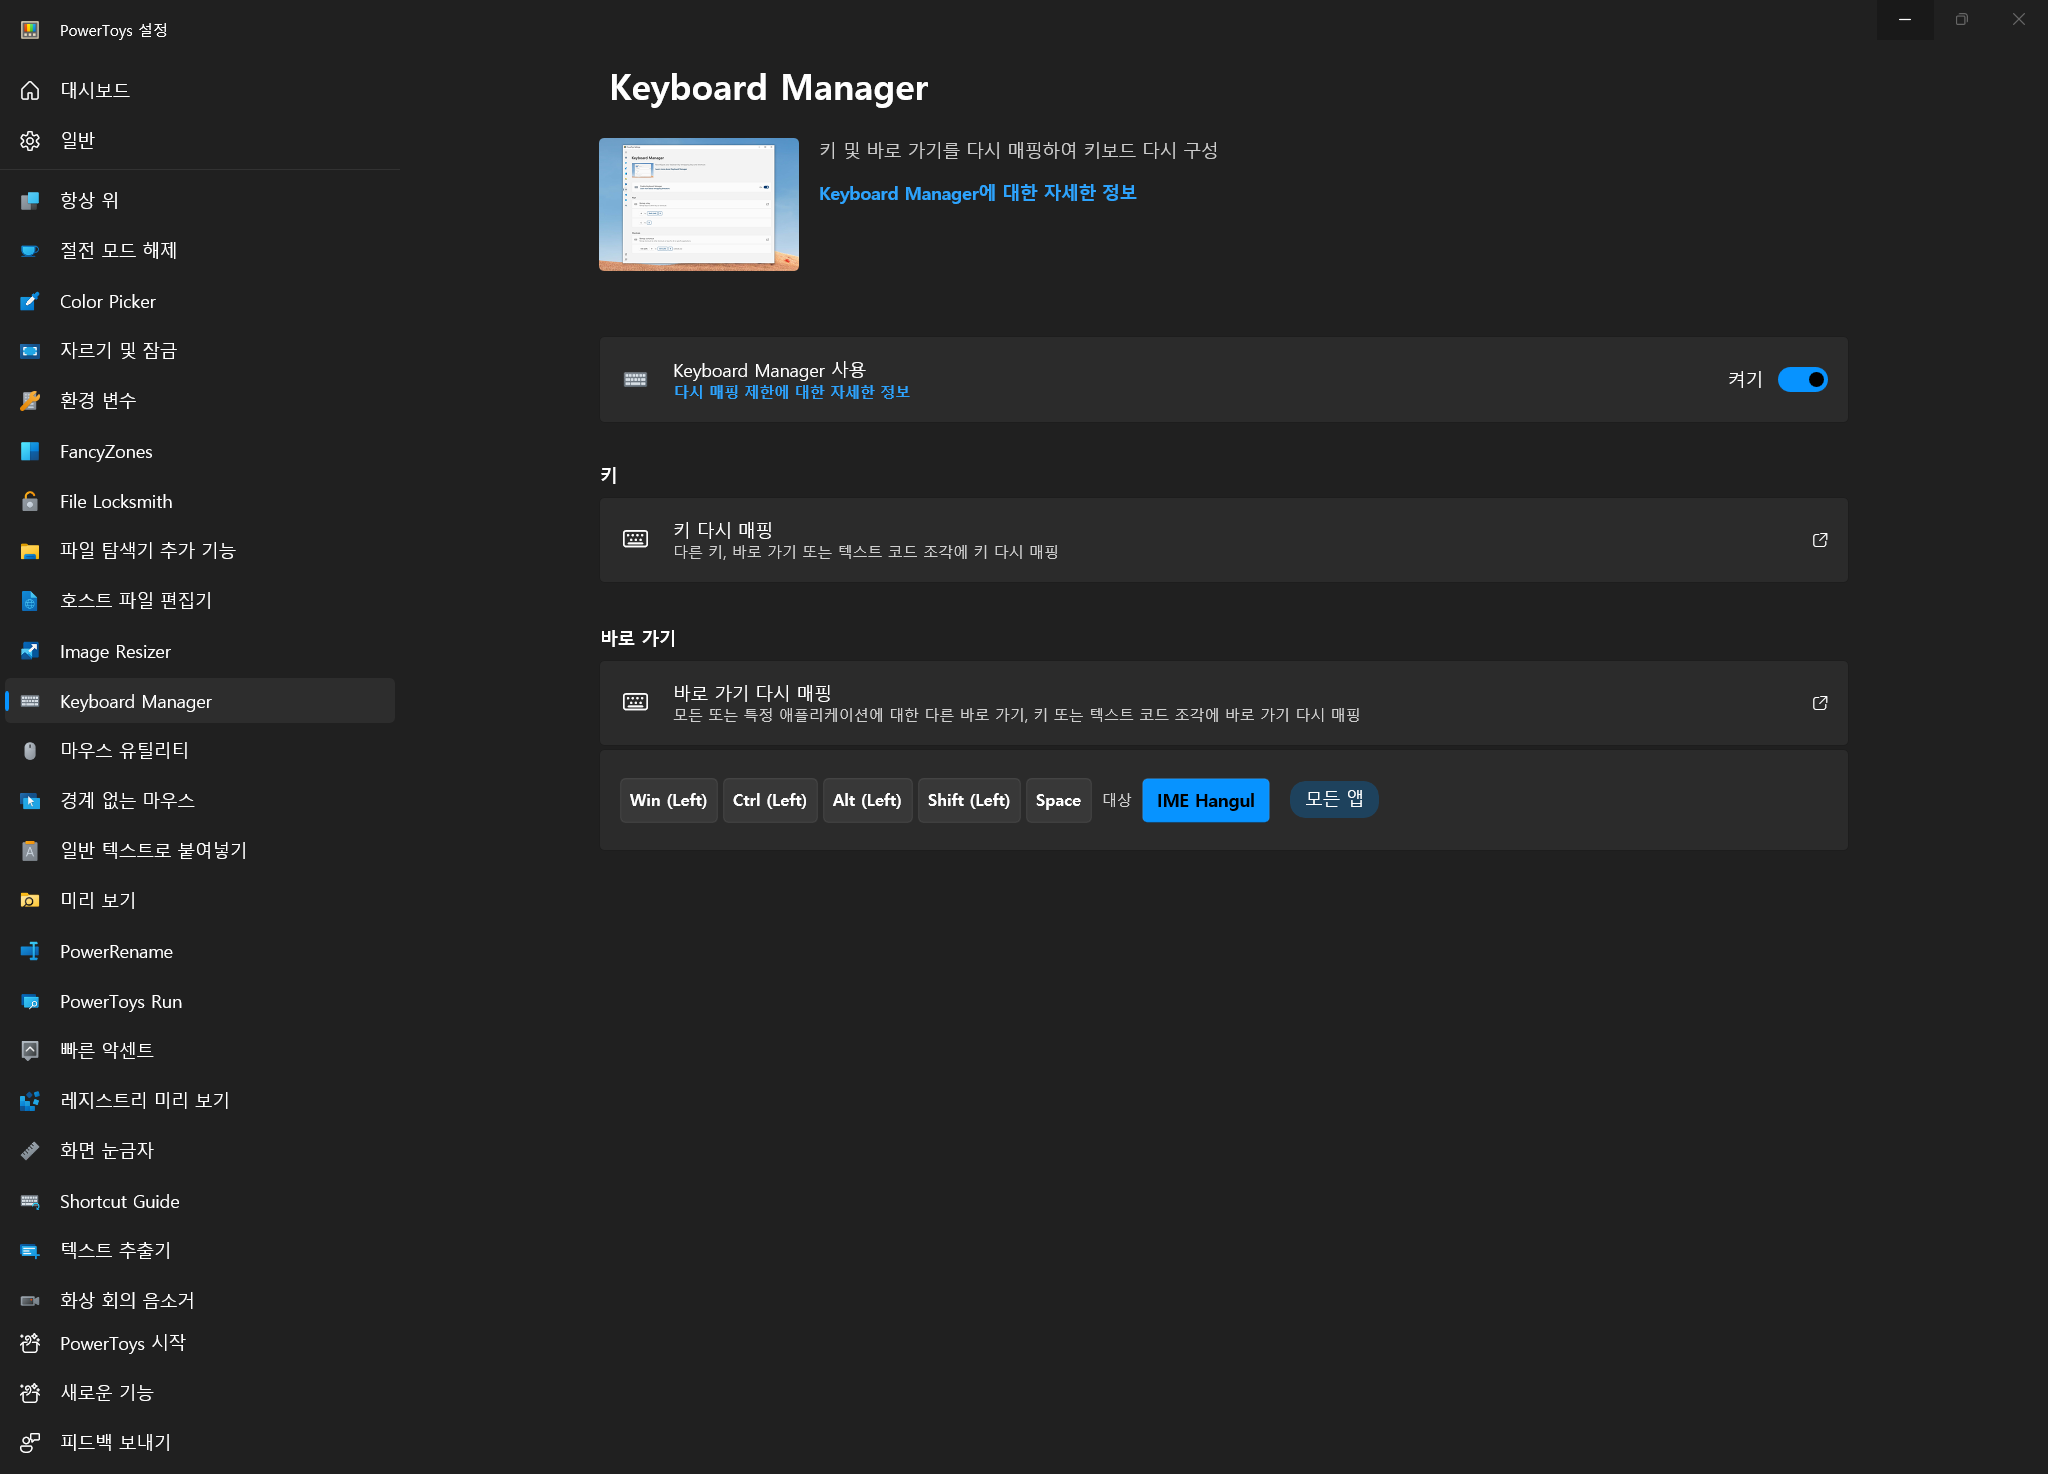Click the 화면 눈금자 ruler icon
2048x1474 pixels.
point(30,1150)
